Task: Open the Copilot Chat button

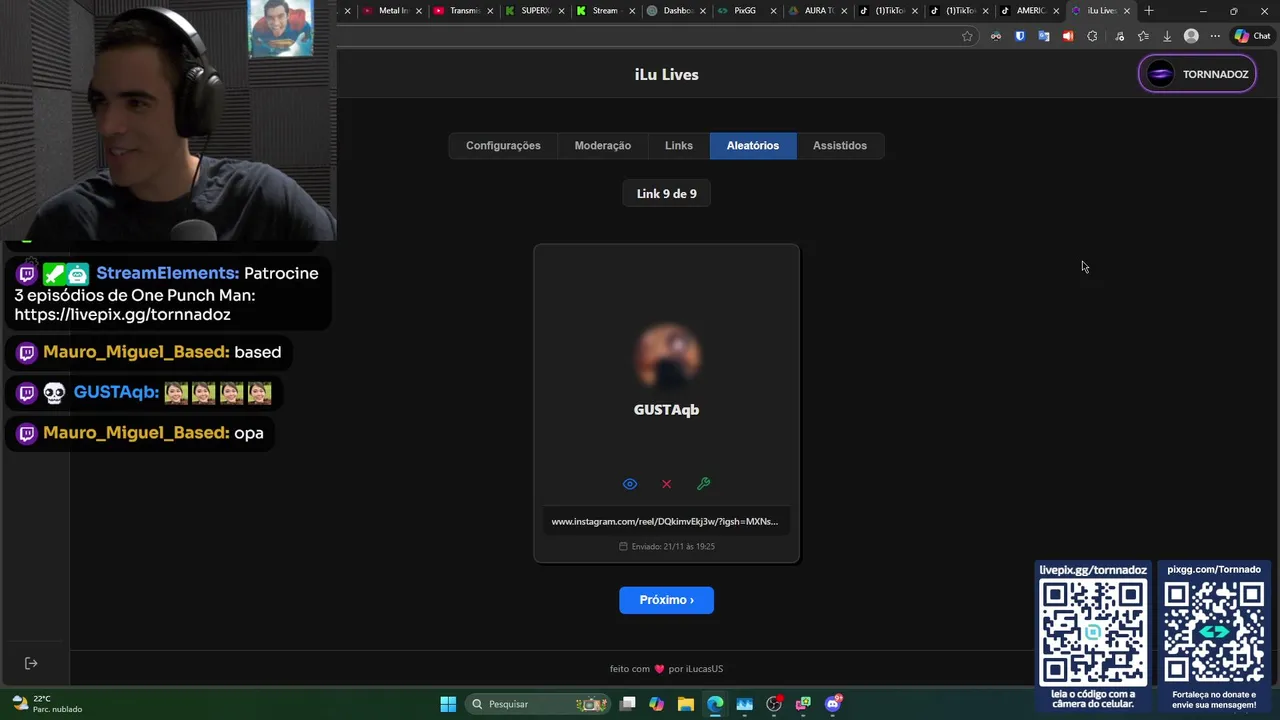Action: coord(1252,36)
